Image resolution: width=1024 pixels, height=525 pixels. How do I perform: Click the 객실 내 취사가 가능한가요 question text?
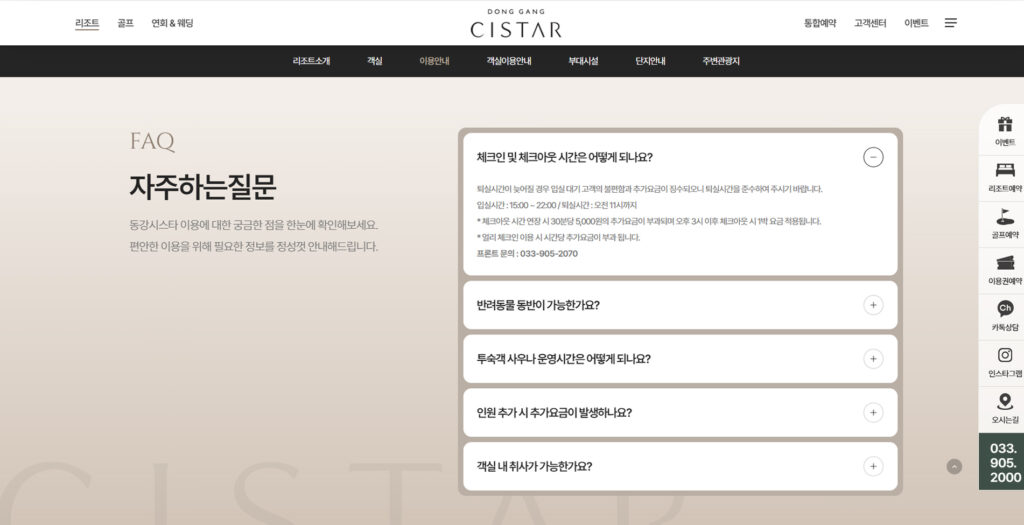[534, 466]
